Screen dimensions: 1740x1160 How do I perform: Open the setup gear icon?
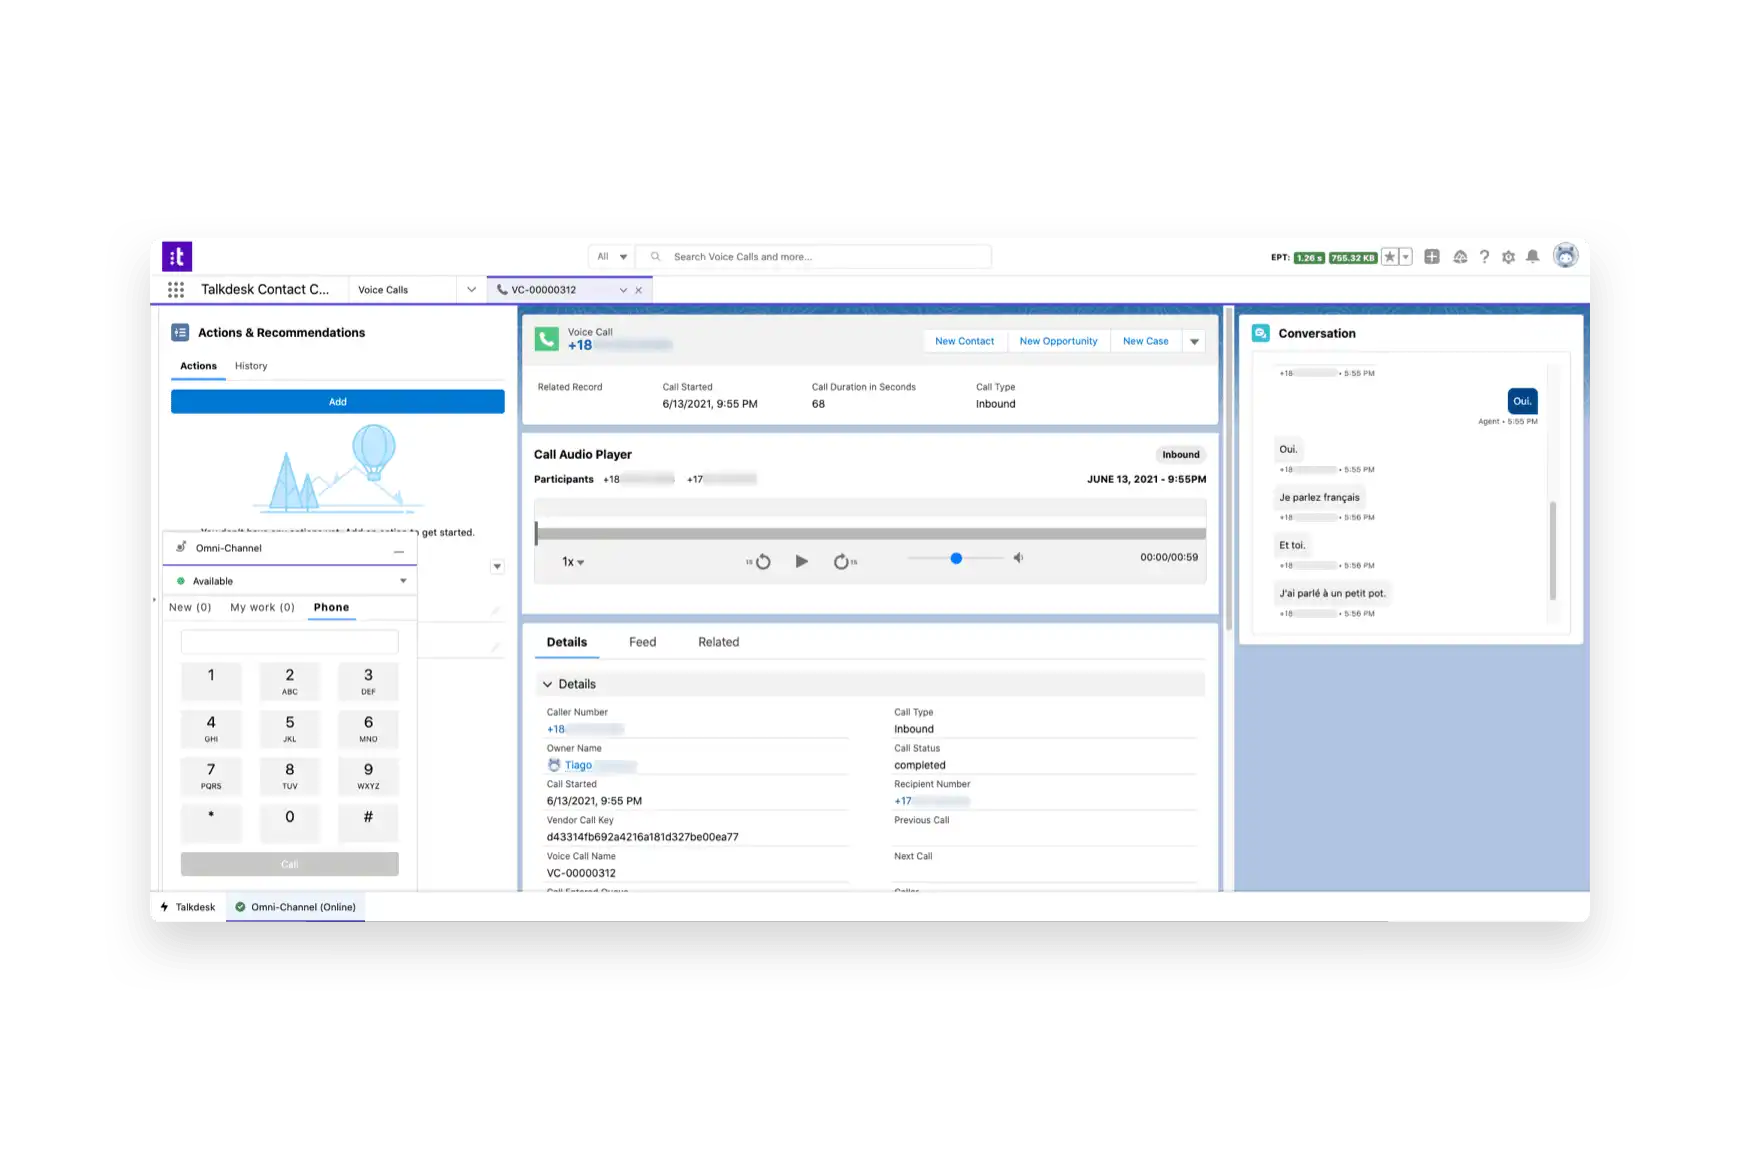pyautogui.click(x=1508, y=257)
